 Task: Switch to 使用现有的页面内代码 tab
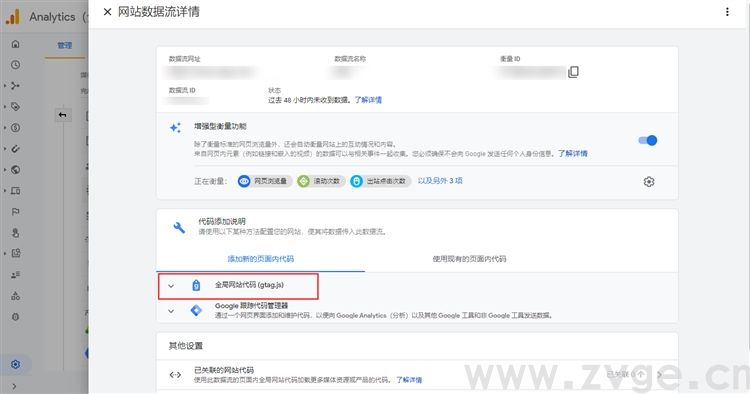[469, 259]
